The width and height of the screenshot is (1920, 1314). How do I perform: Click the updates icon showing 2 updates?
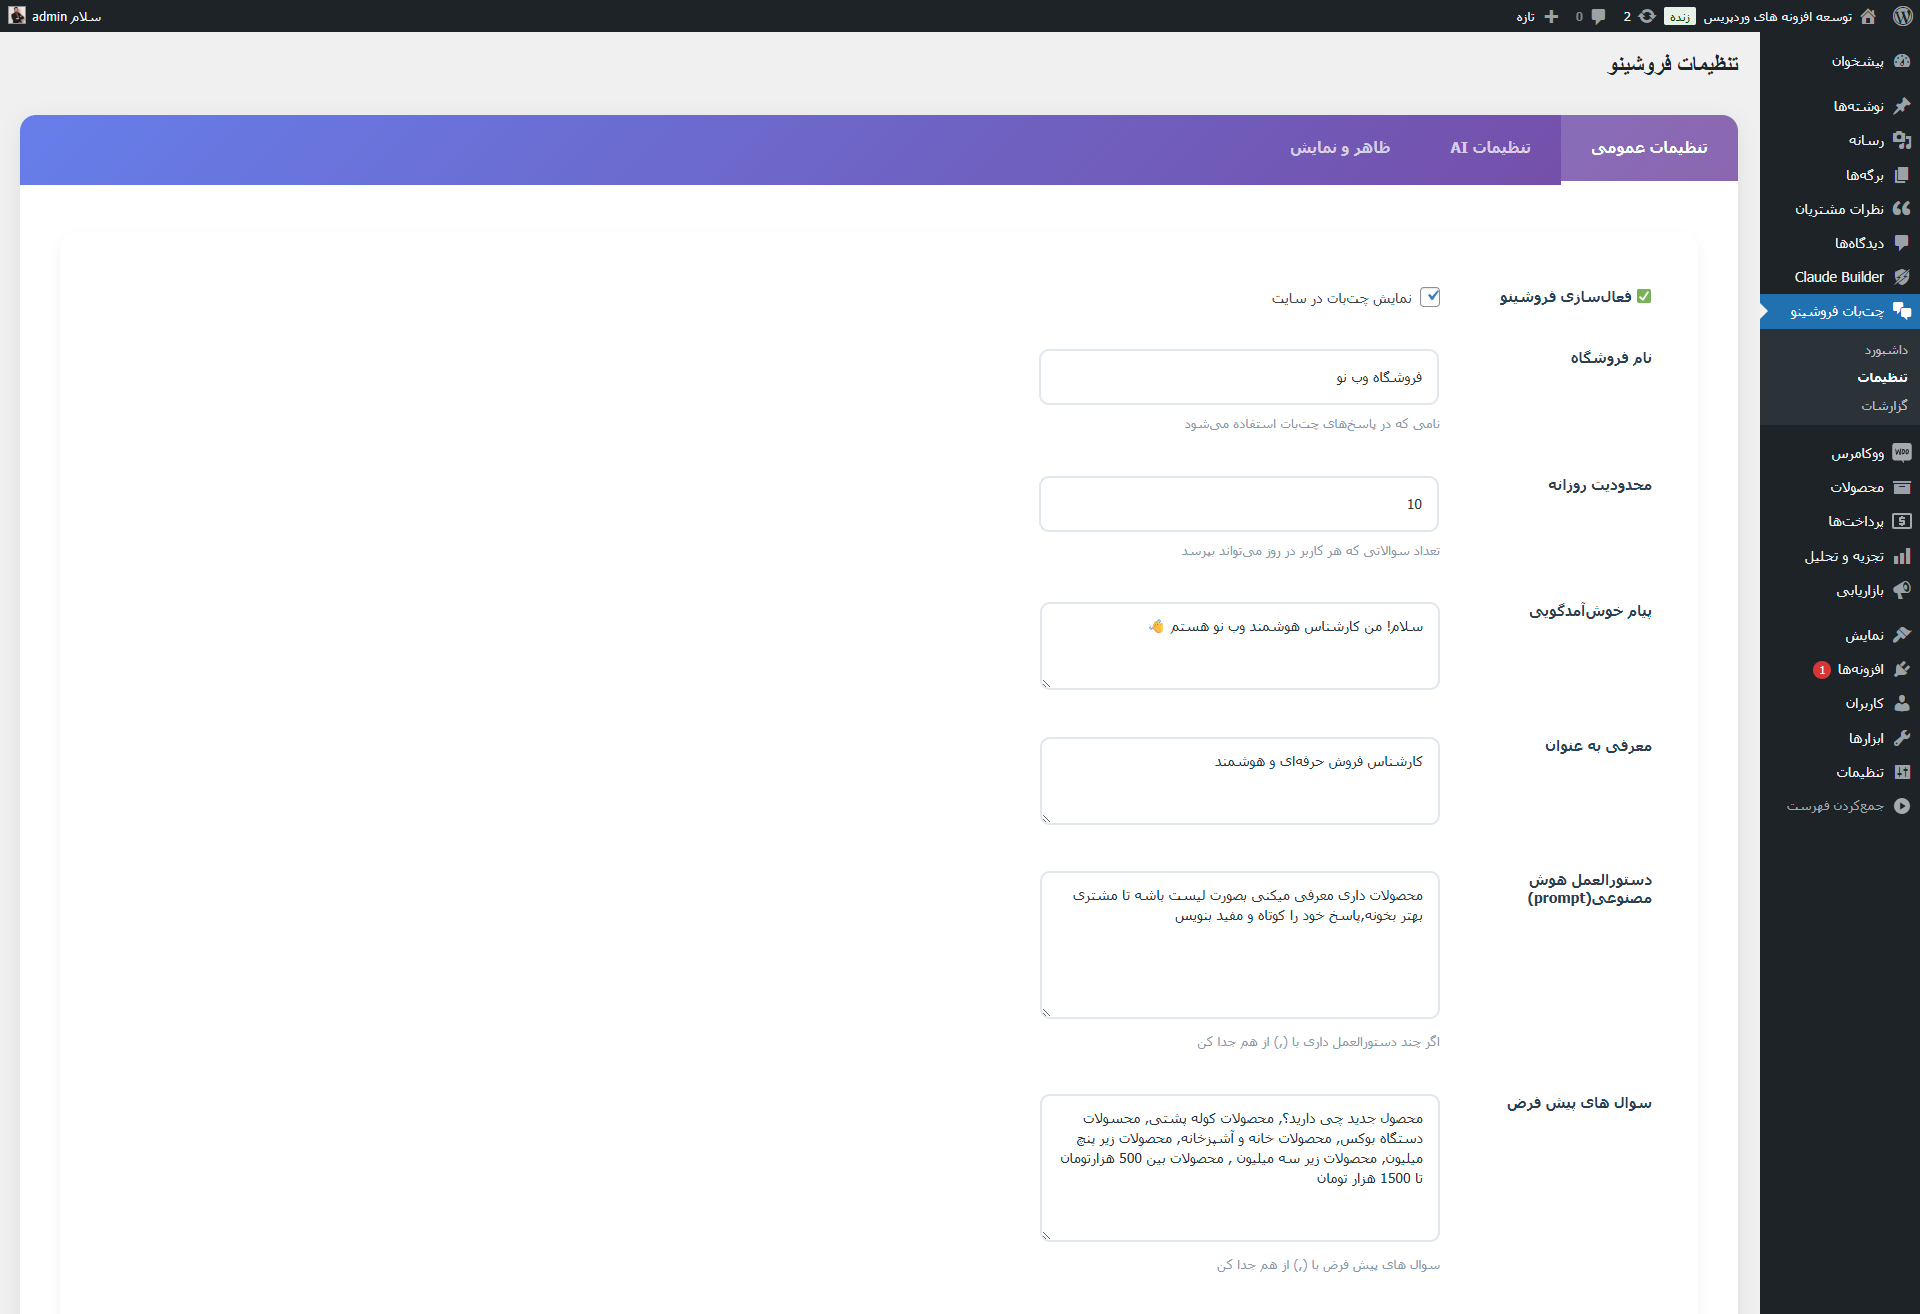click(x=1646, y=17)
